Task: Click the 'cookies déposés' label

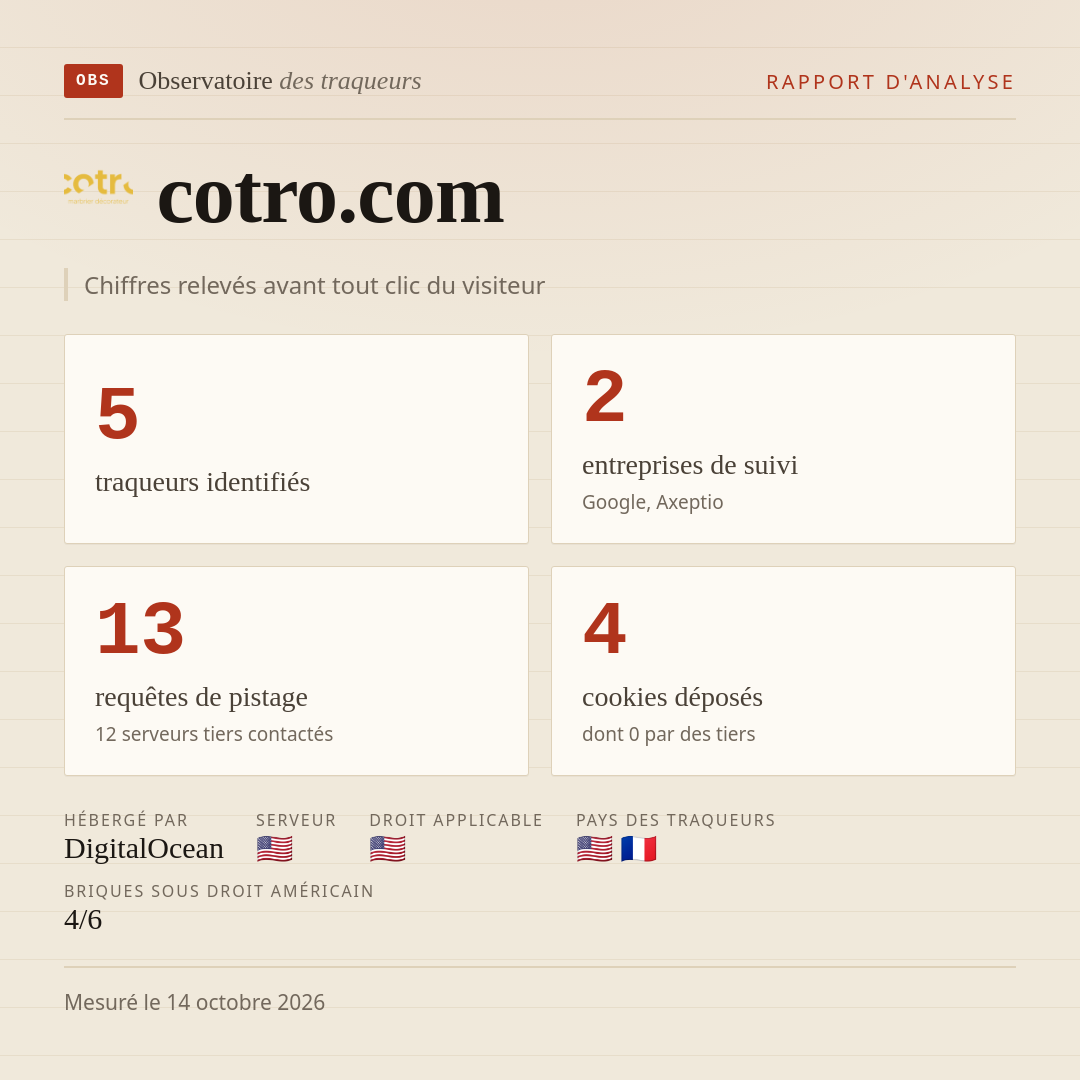Action: [672, 698]
